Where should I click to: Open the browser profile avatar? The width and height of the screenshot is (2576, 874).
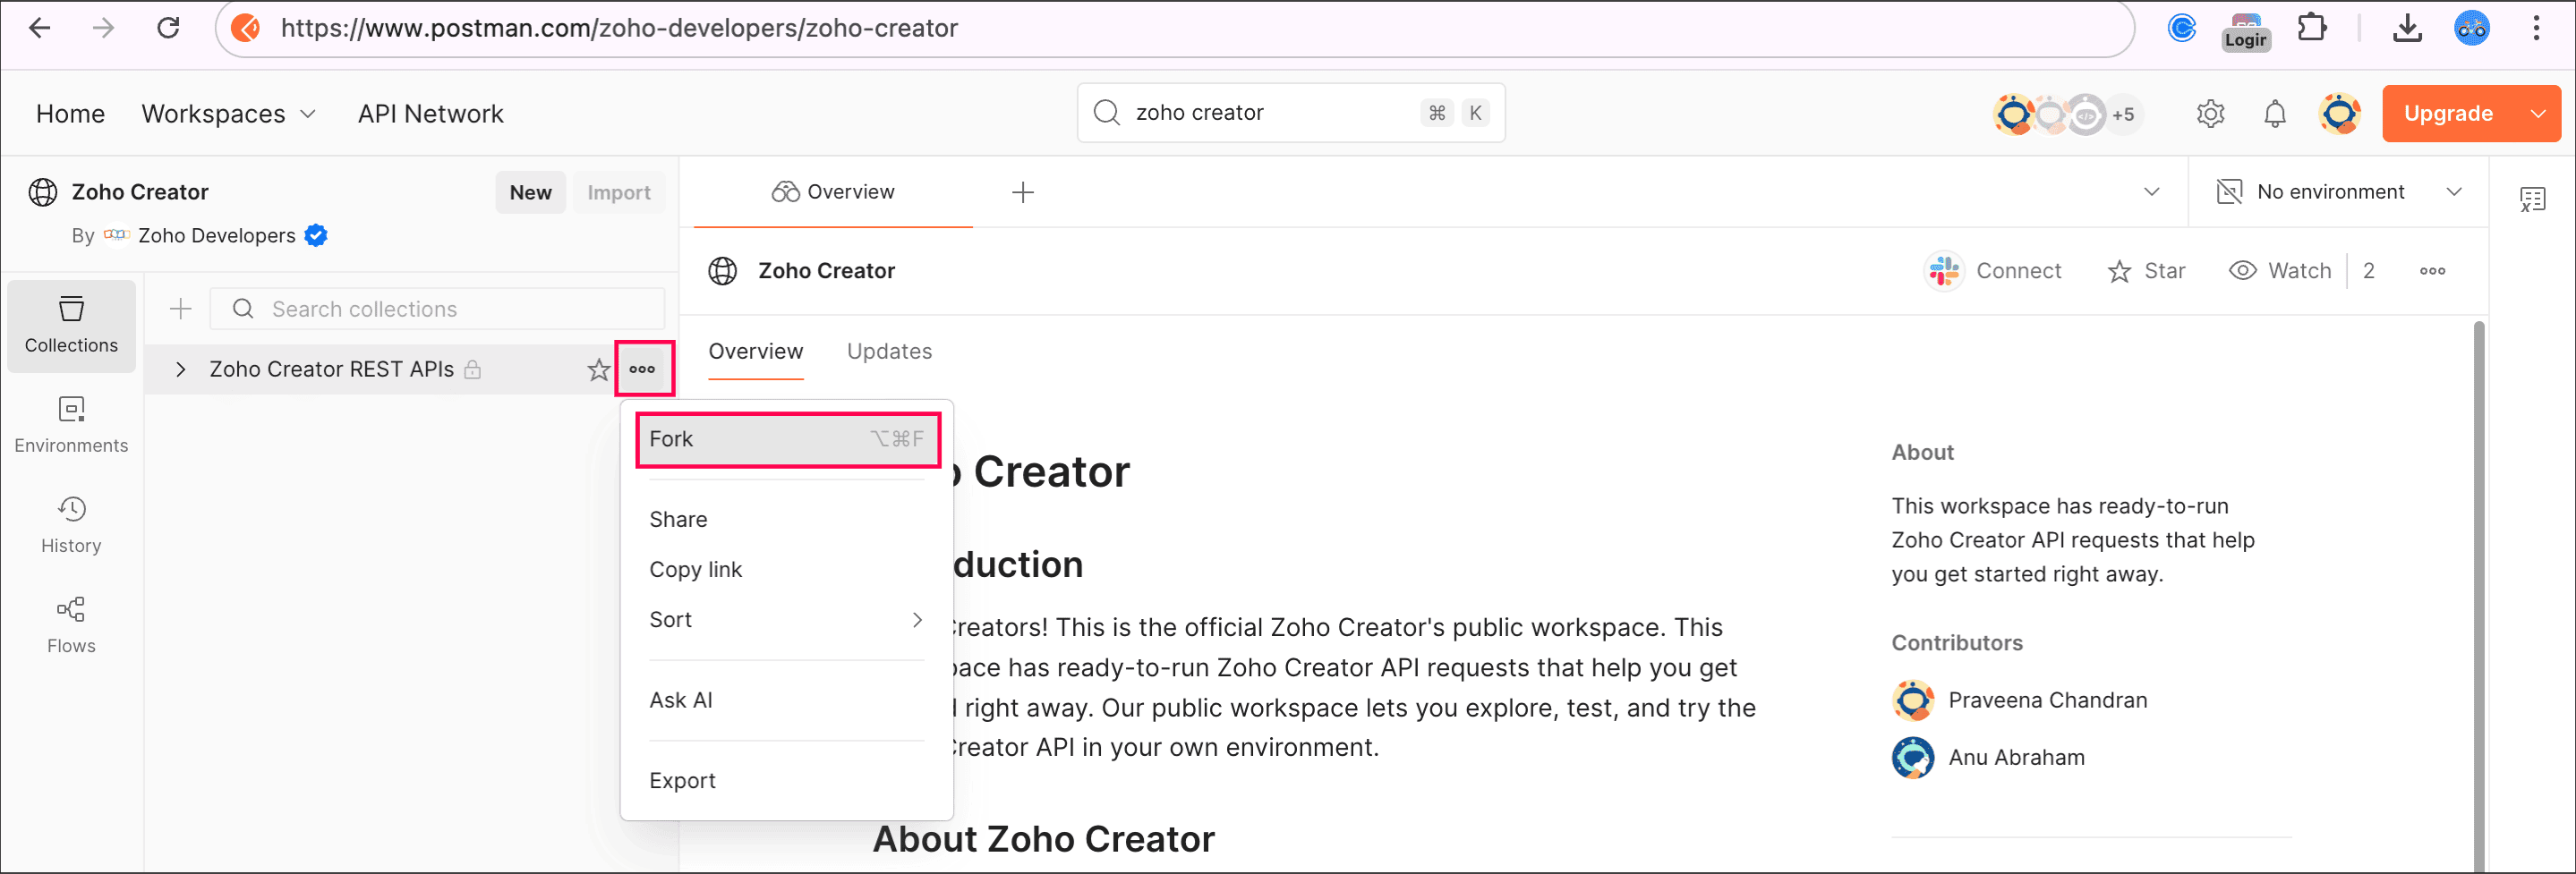coord(2471,28)
